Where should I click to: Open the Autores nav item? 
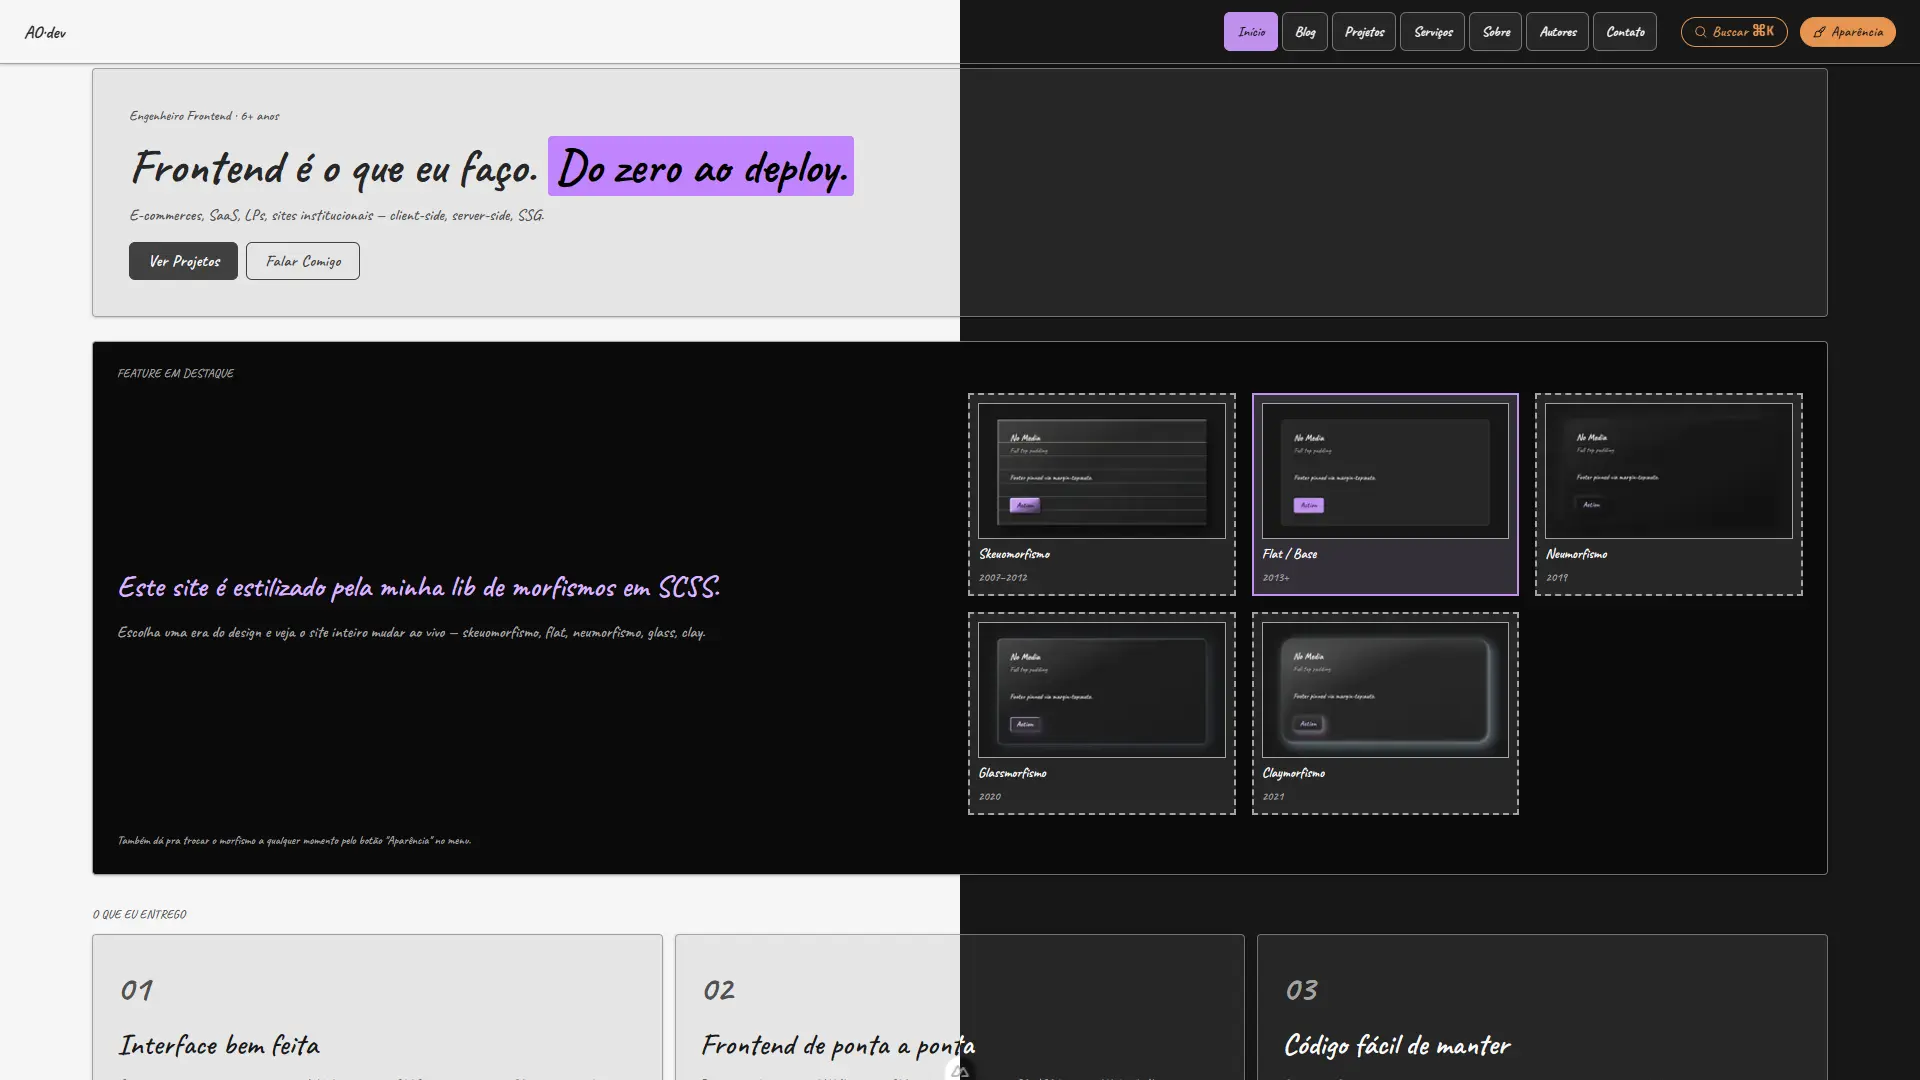click(1557, 32)
